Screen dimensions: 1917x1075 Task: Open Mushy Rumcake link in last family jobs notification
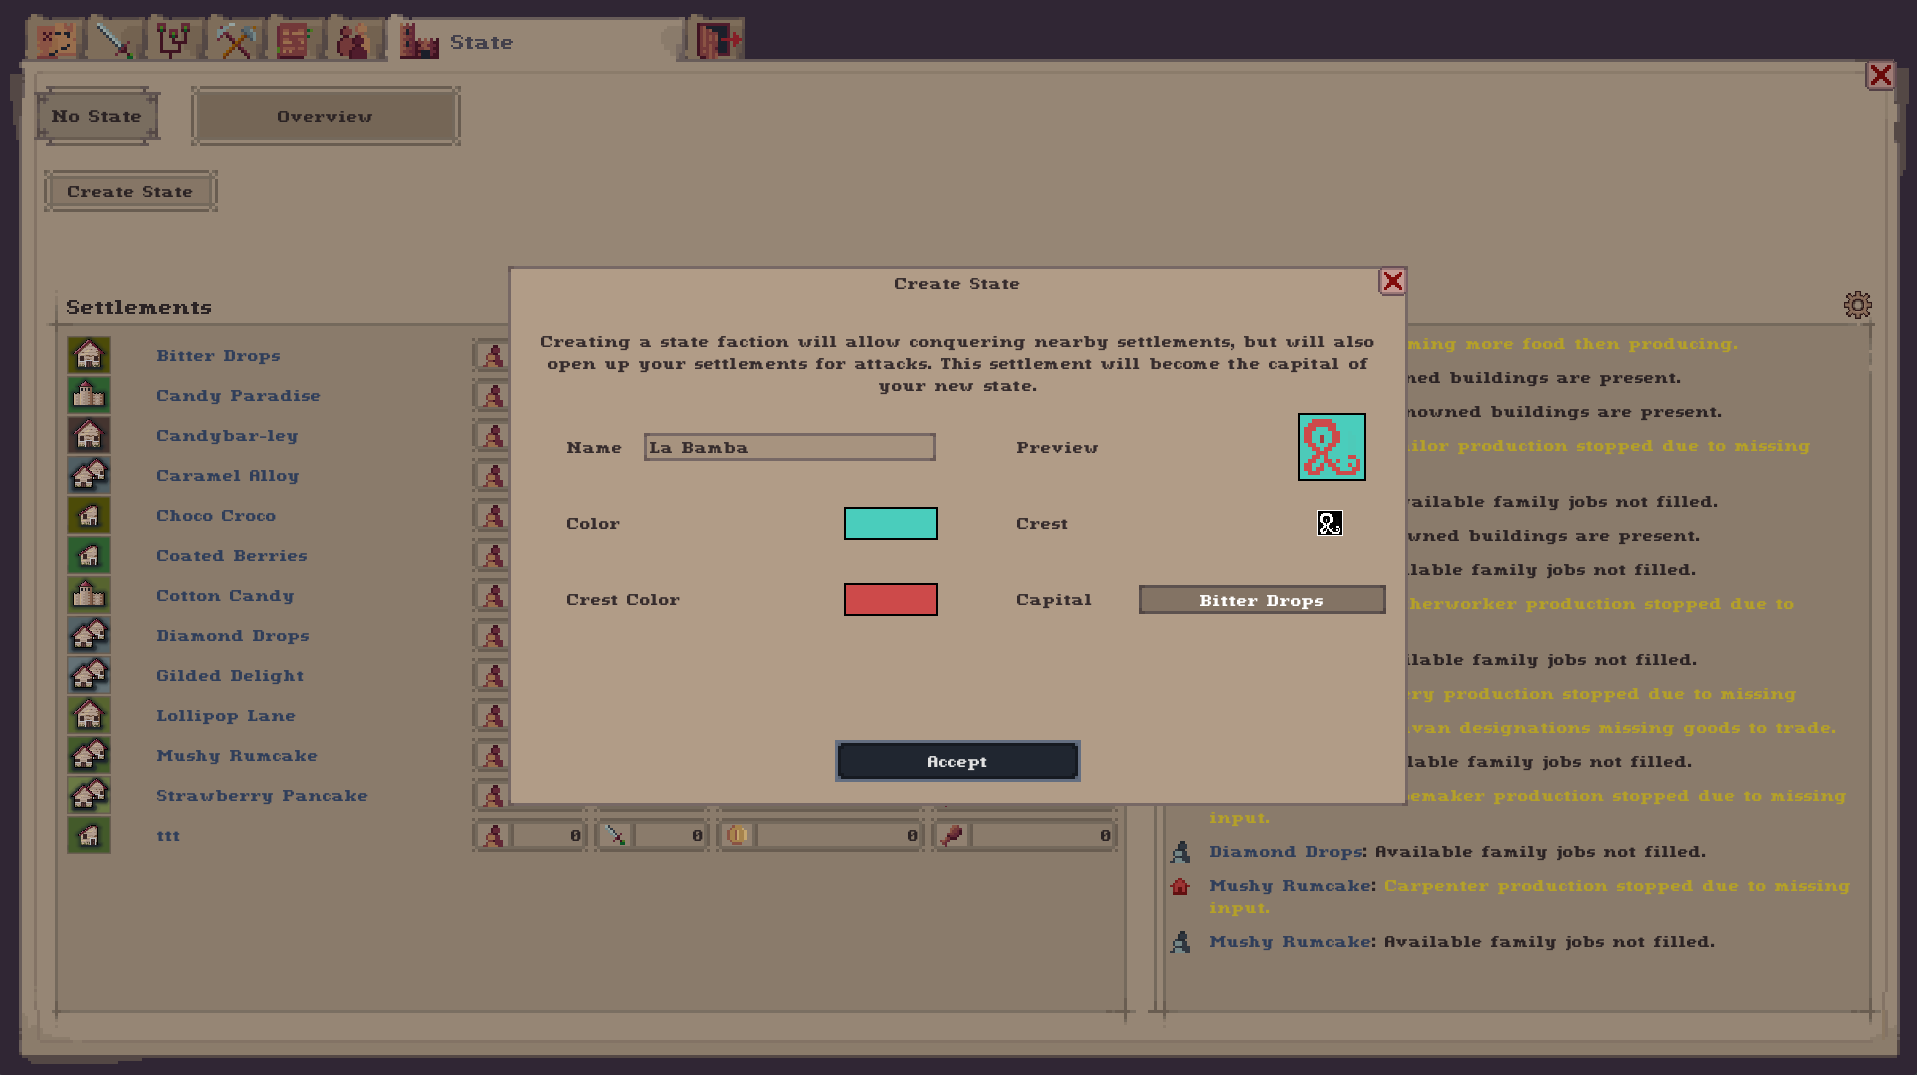[1290, 942]
